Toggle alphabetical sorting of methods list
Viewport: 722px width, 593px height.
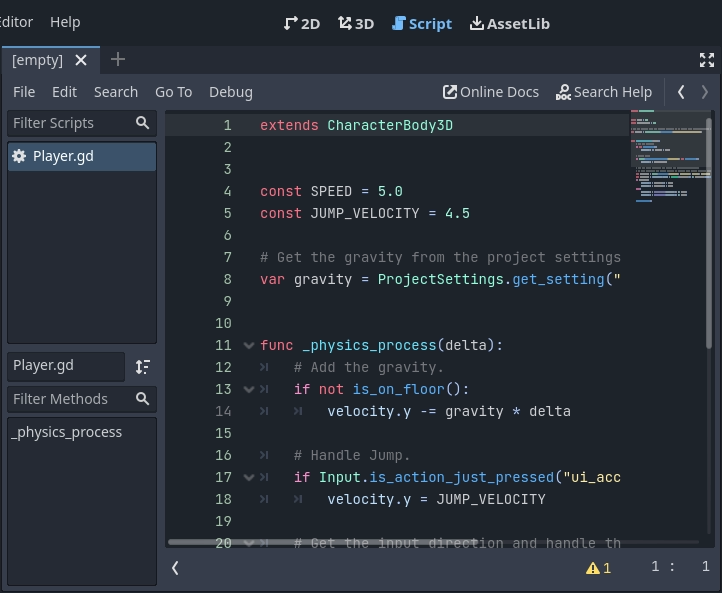point(143,367)
